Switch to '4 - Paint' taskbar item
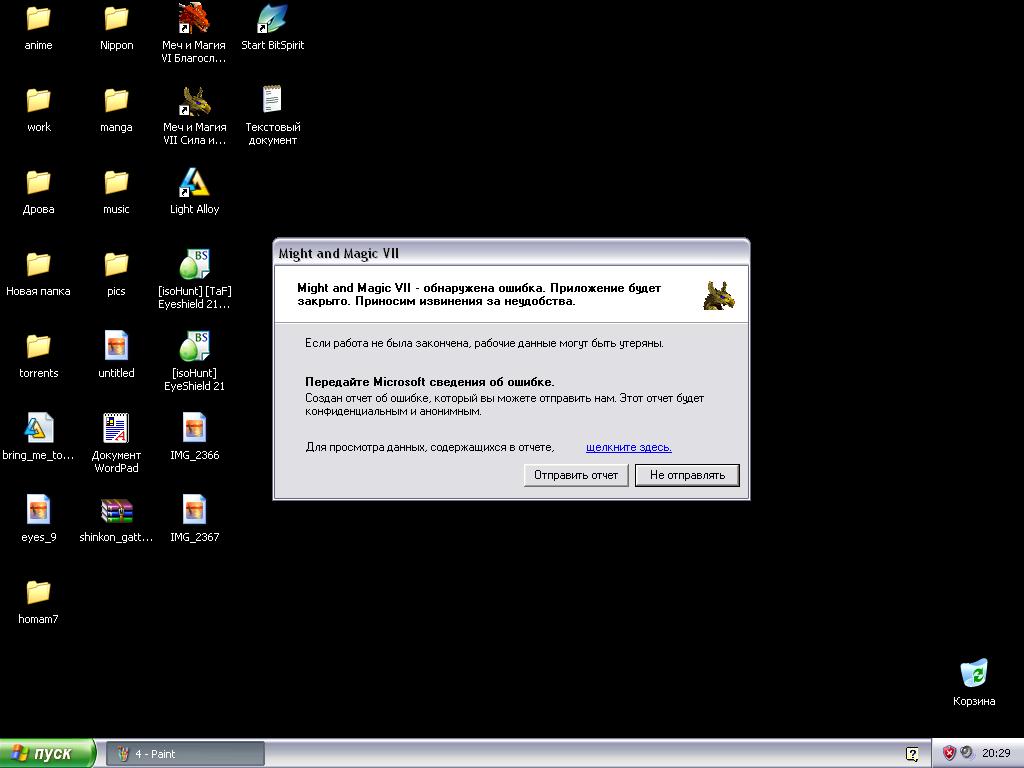 coord(185,753)
